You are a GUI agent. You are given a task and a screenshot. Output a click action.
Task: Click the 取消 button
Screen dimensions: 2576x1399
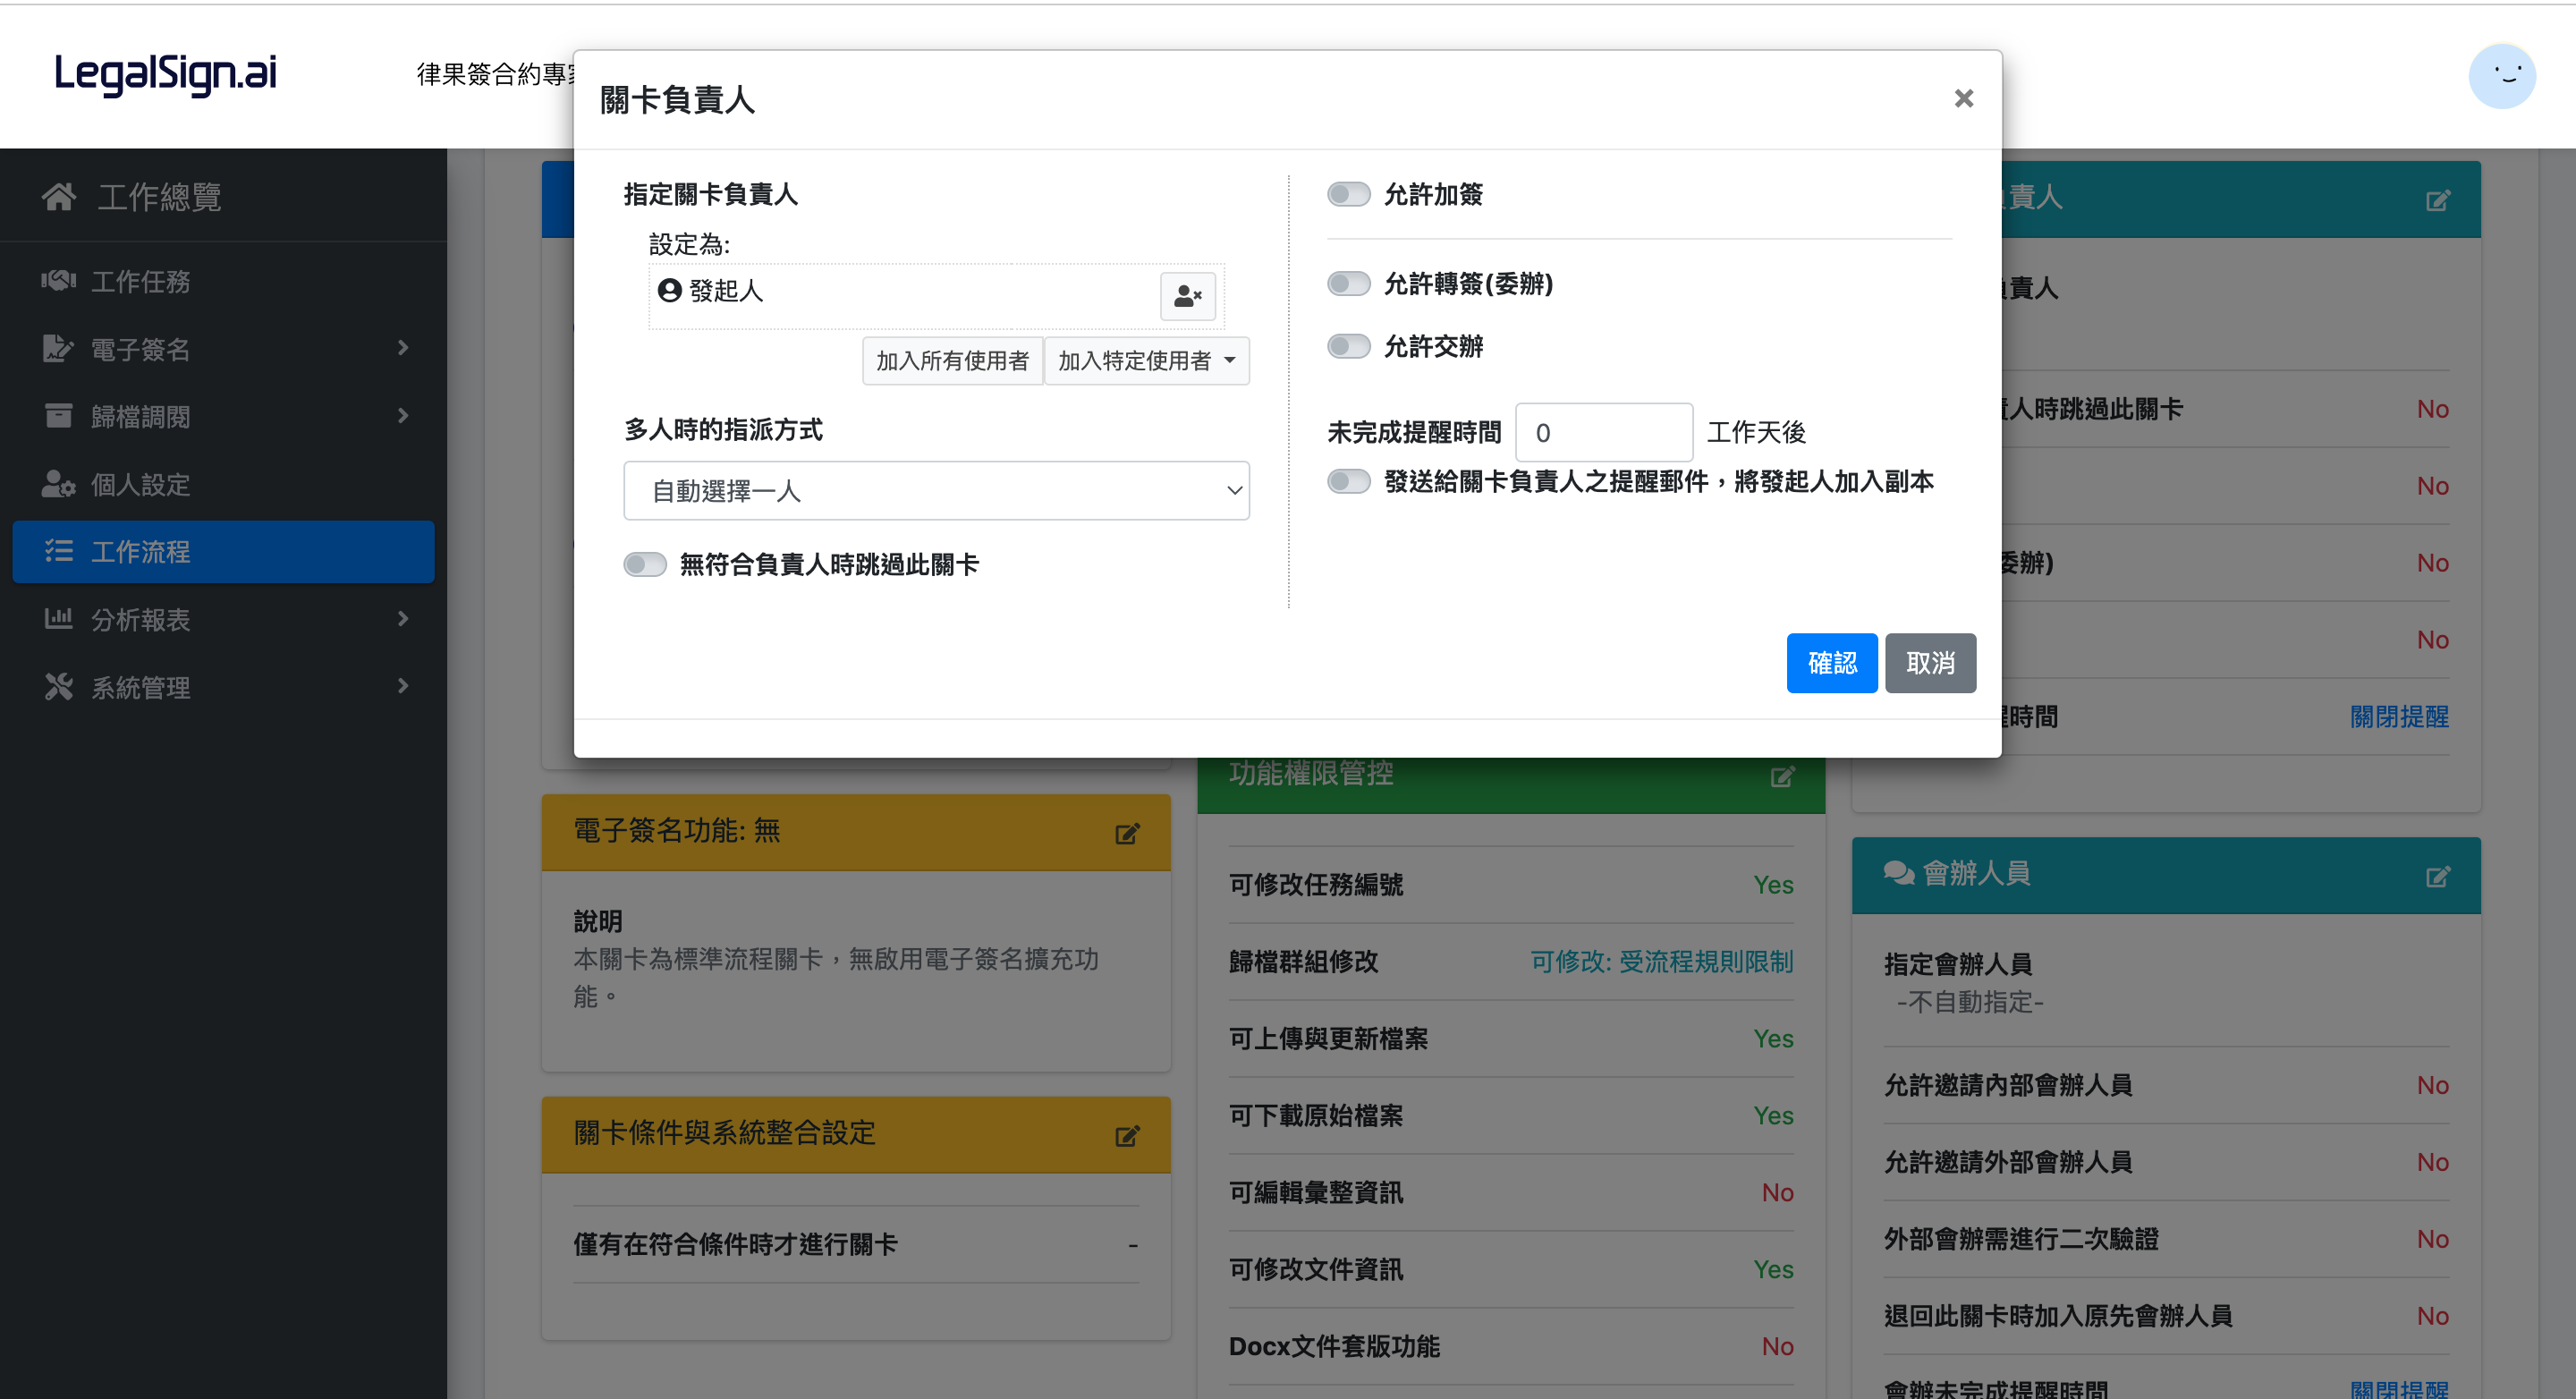point(1929,662)
